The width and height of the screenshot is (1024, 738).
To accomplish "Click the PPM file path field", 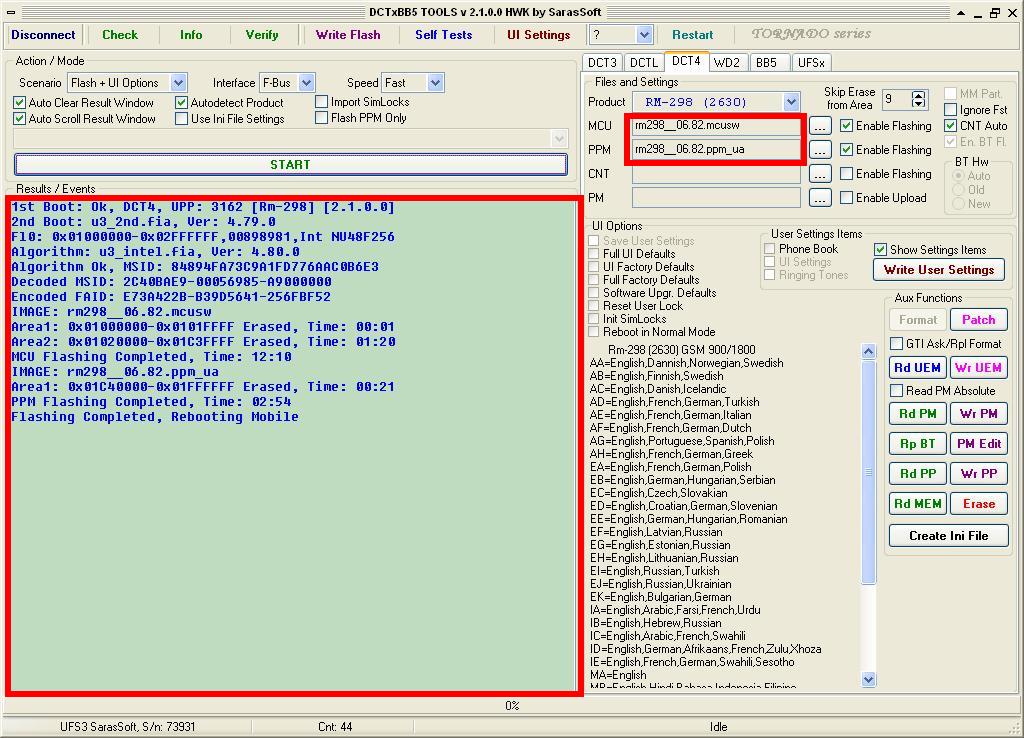I will click(x=716, y=150).
